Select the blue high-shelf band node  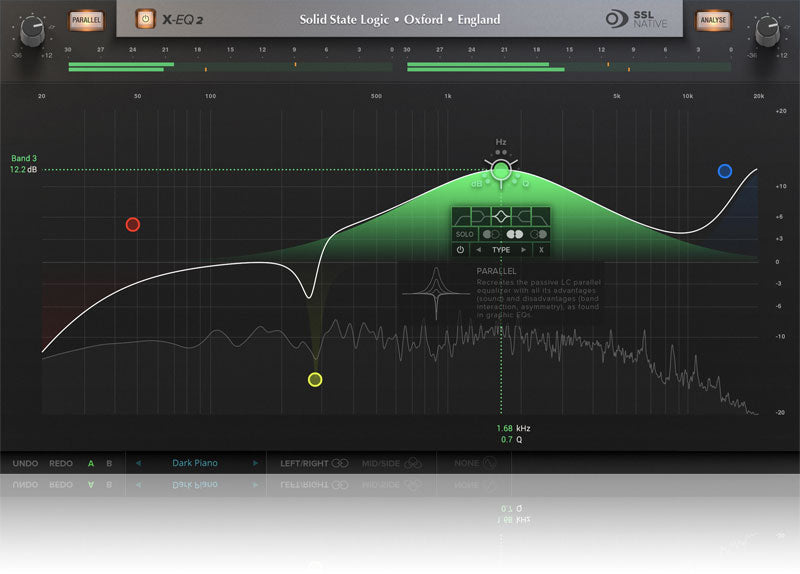(x=724, y=171)
